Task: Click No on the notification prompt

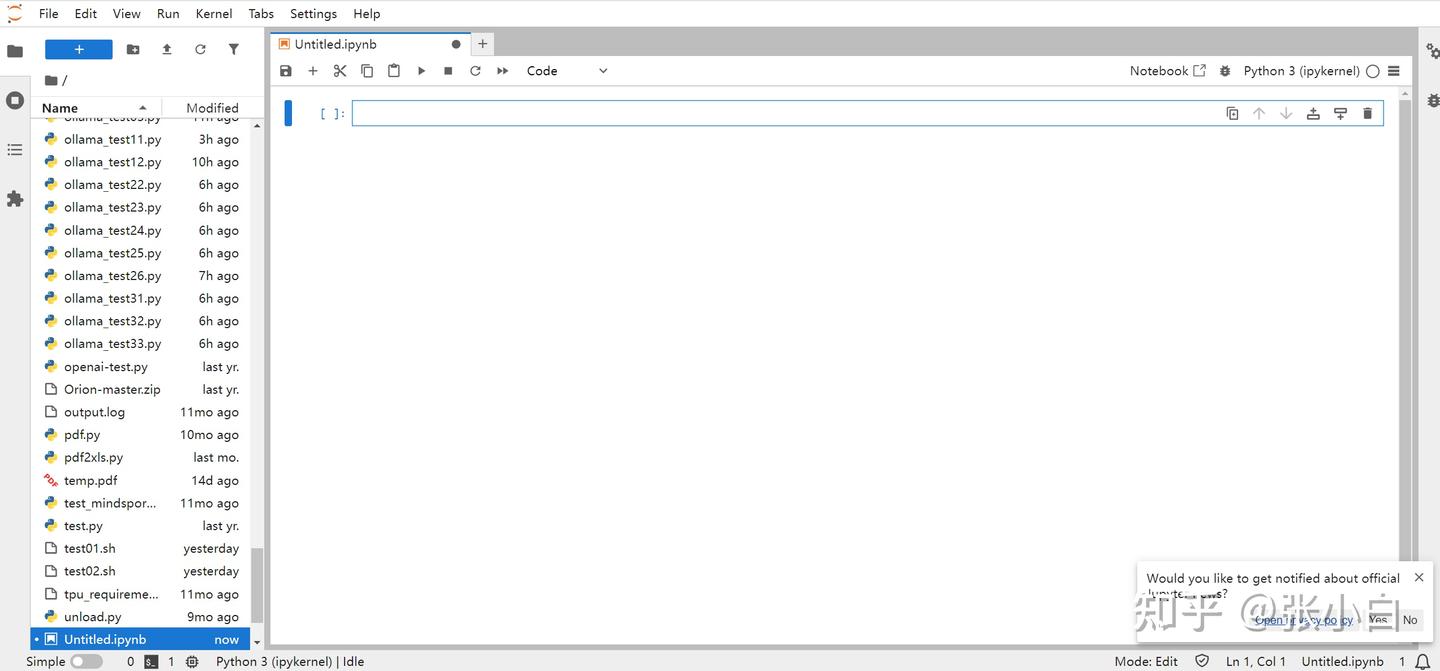Action: pyautogui.click(x=1410, y=620)
